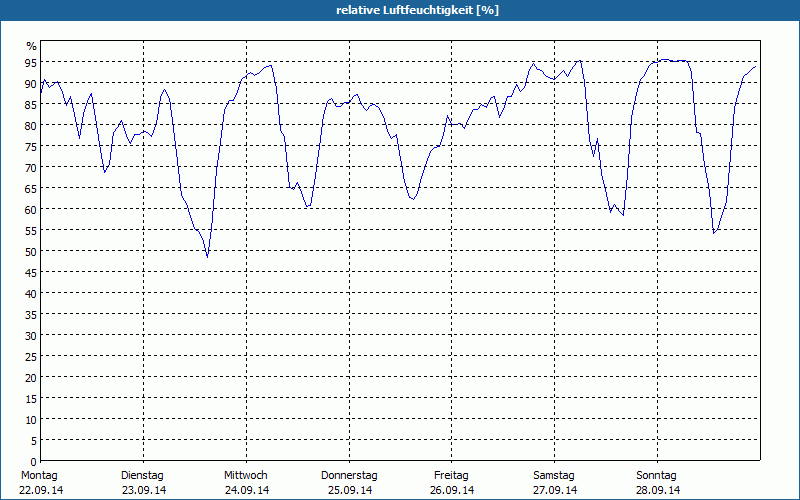800x500 pixels.
Task: Click the date '27.09.14'
Action: click(555, 490)
